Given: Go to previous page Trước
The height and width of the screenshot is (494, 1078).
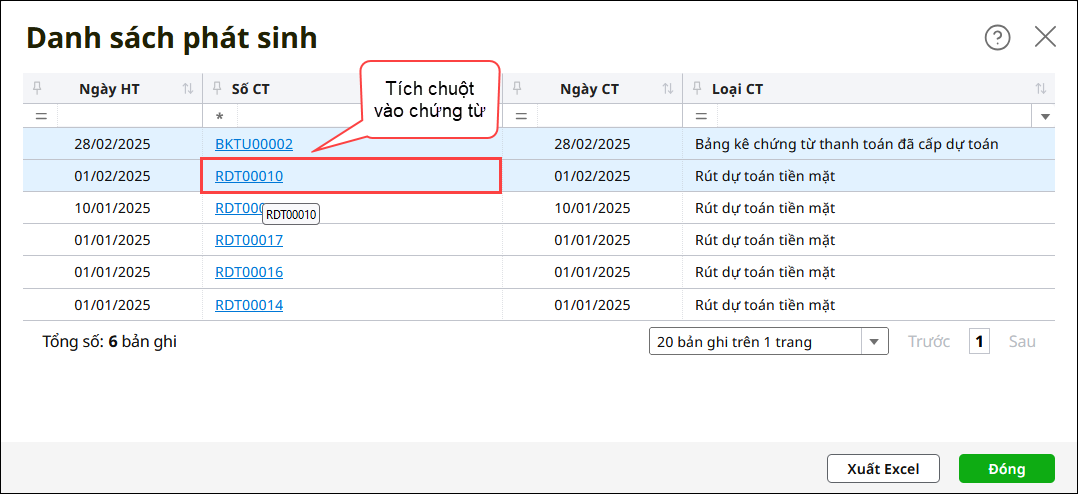Looking at the screenshot, I should 929,341.
